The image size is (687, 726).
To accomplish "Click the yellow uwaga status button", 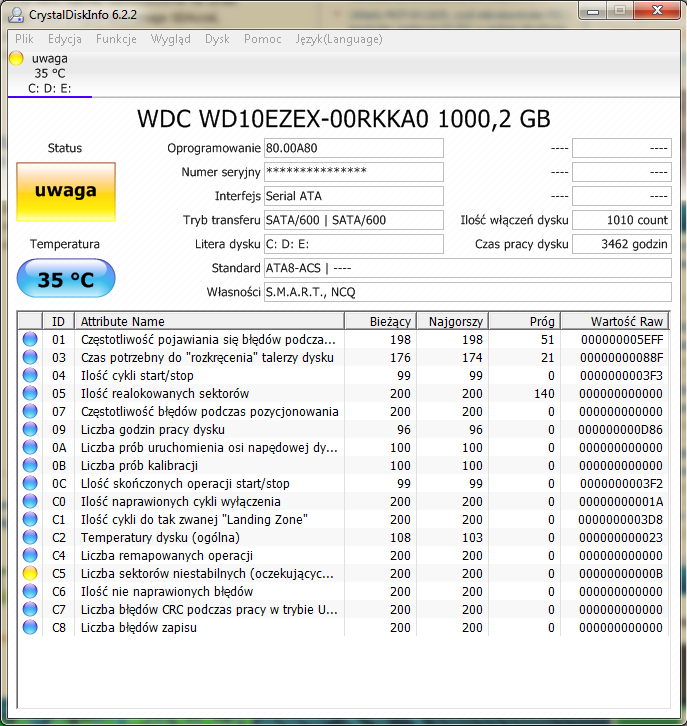I will (66, 192).
